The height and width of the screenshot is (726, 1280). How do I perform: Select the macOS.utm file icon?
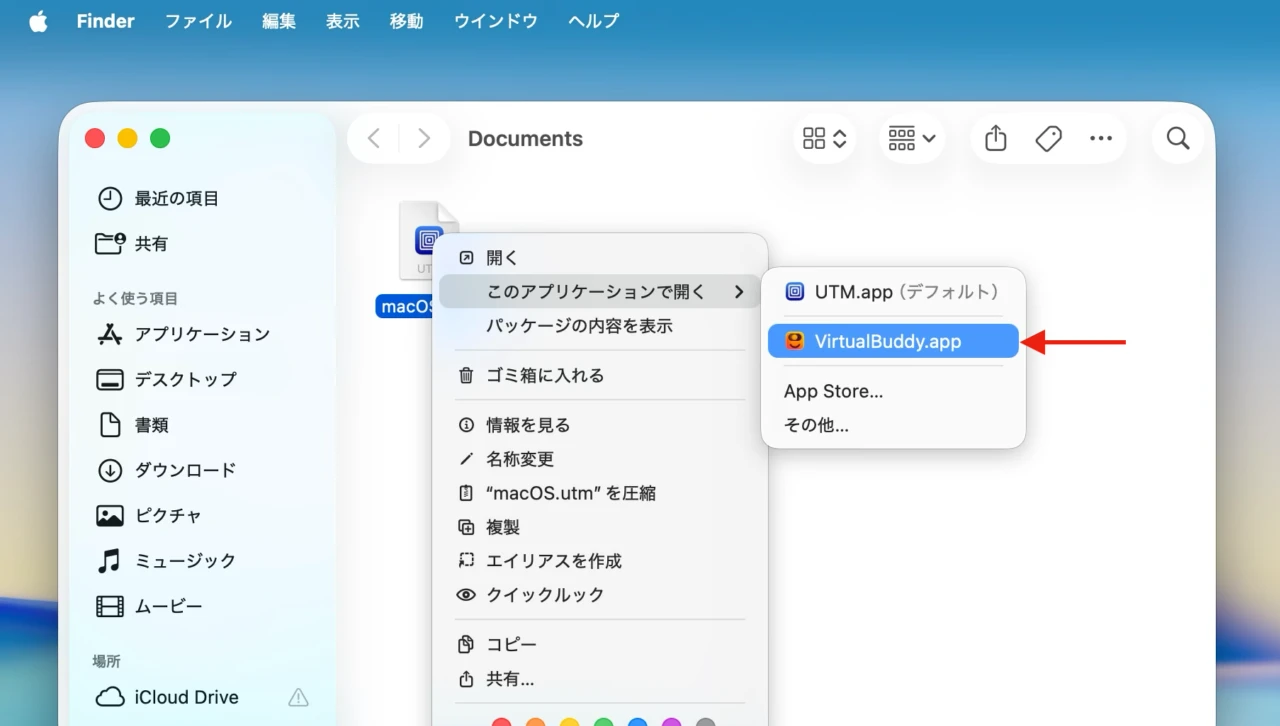tap(427, 241)
